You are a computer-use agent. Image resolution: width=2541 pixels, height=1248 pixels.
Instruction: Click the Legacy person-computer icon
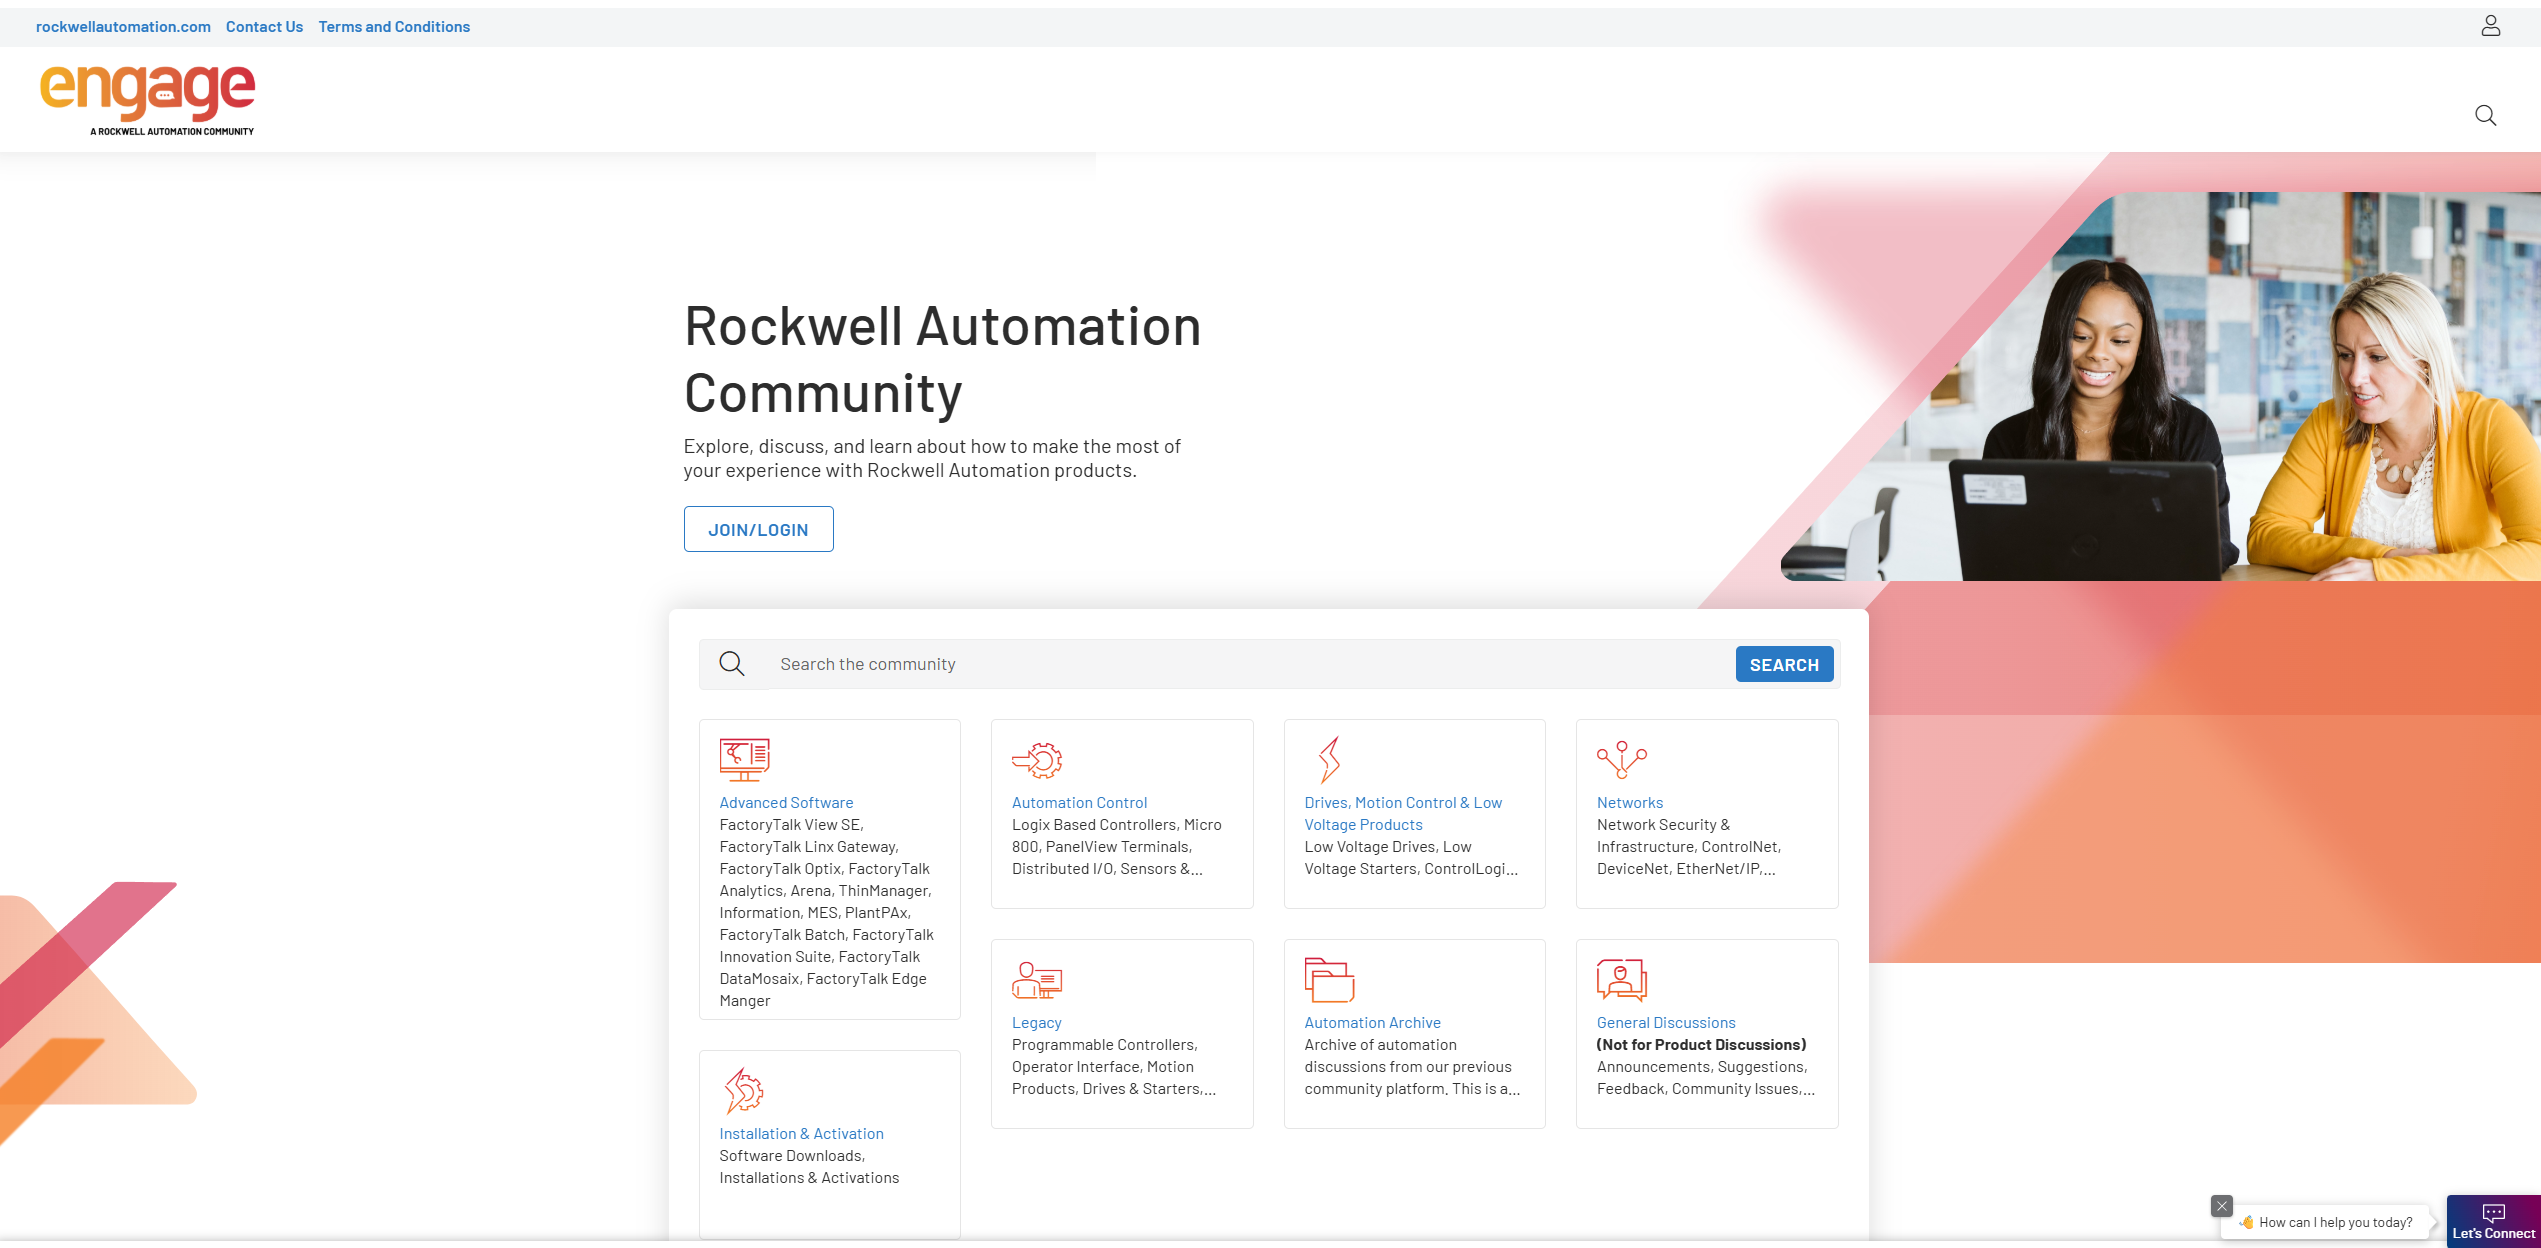point(1037,980)
